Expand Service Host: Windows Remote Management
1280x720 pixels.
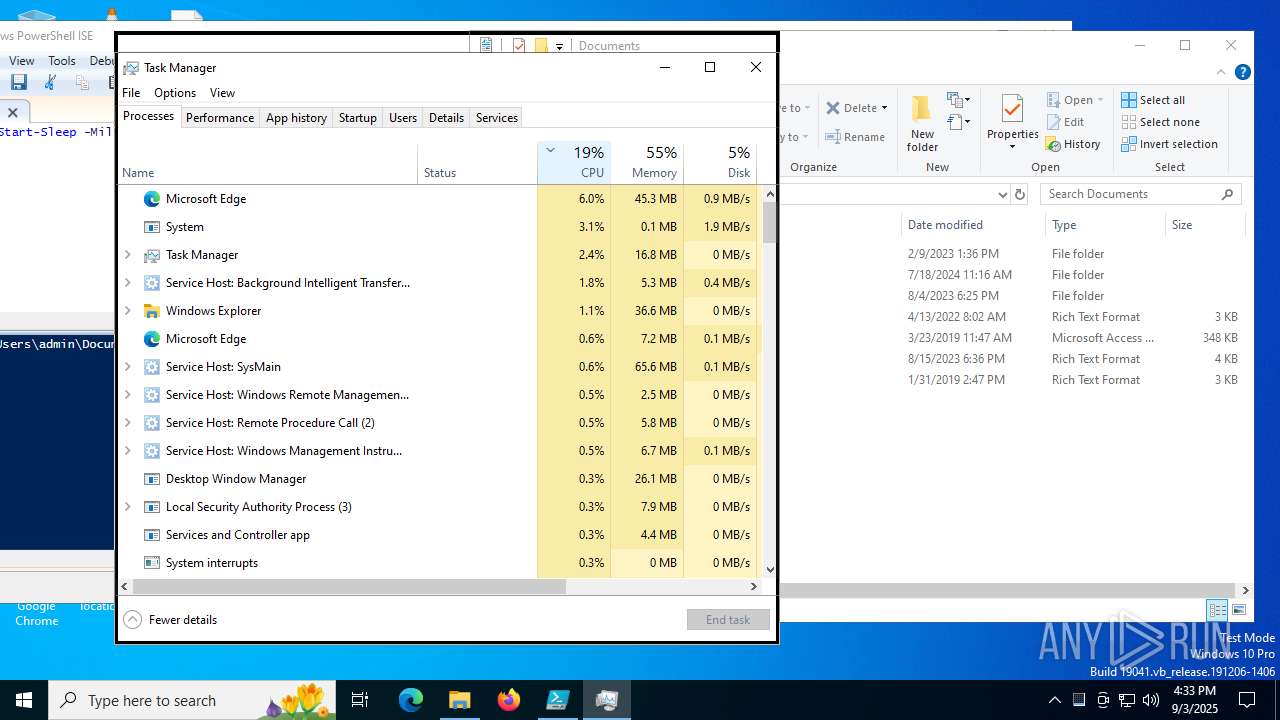coord(127,395)
